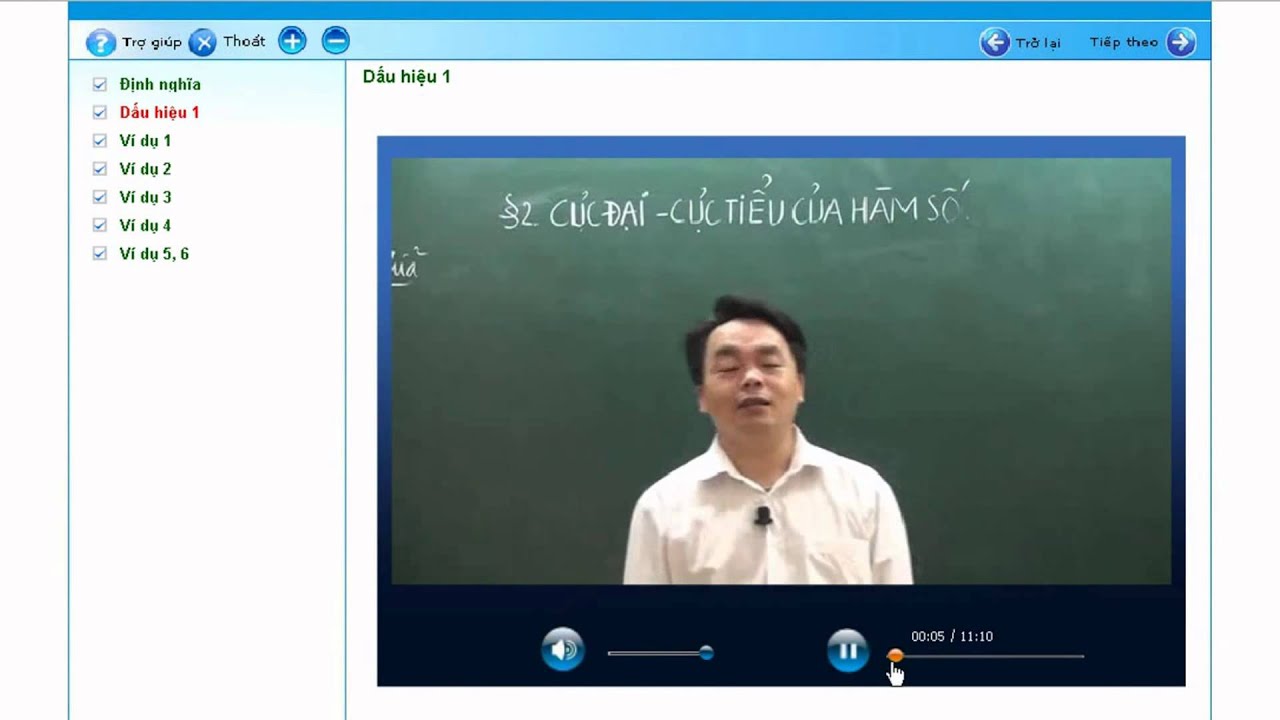Click the lecture video frame
Viewport: 1280px width, 720px height.
tap(781, 371)
